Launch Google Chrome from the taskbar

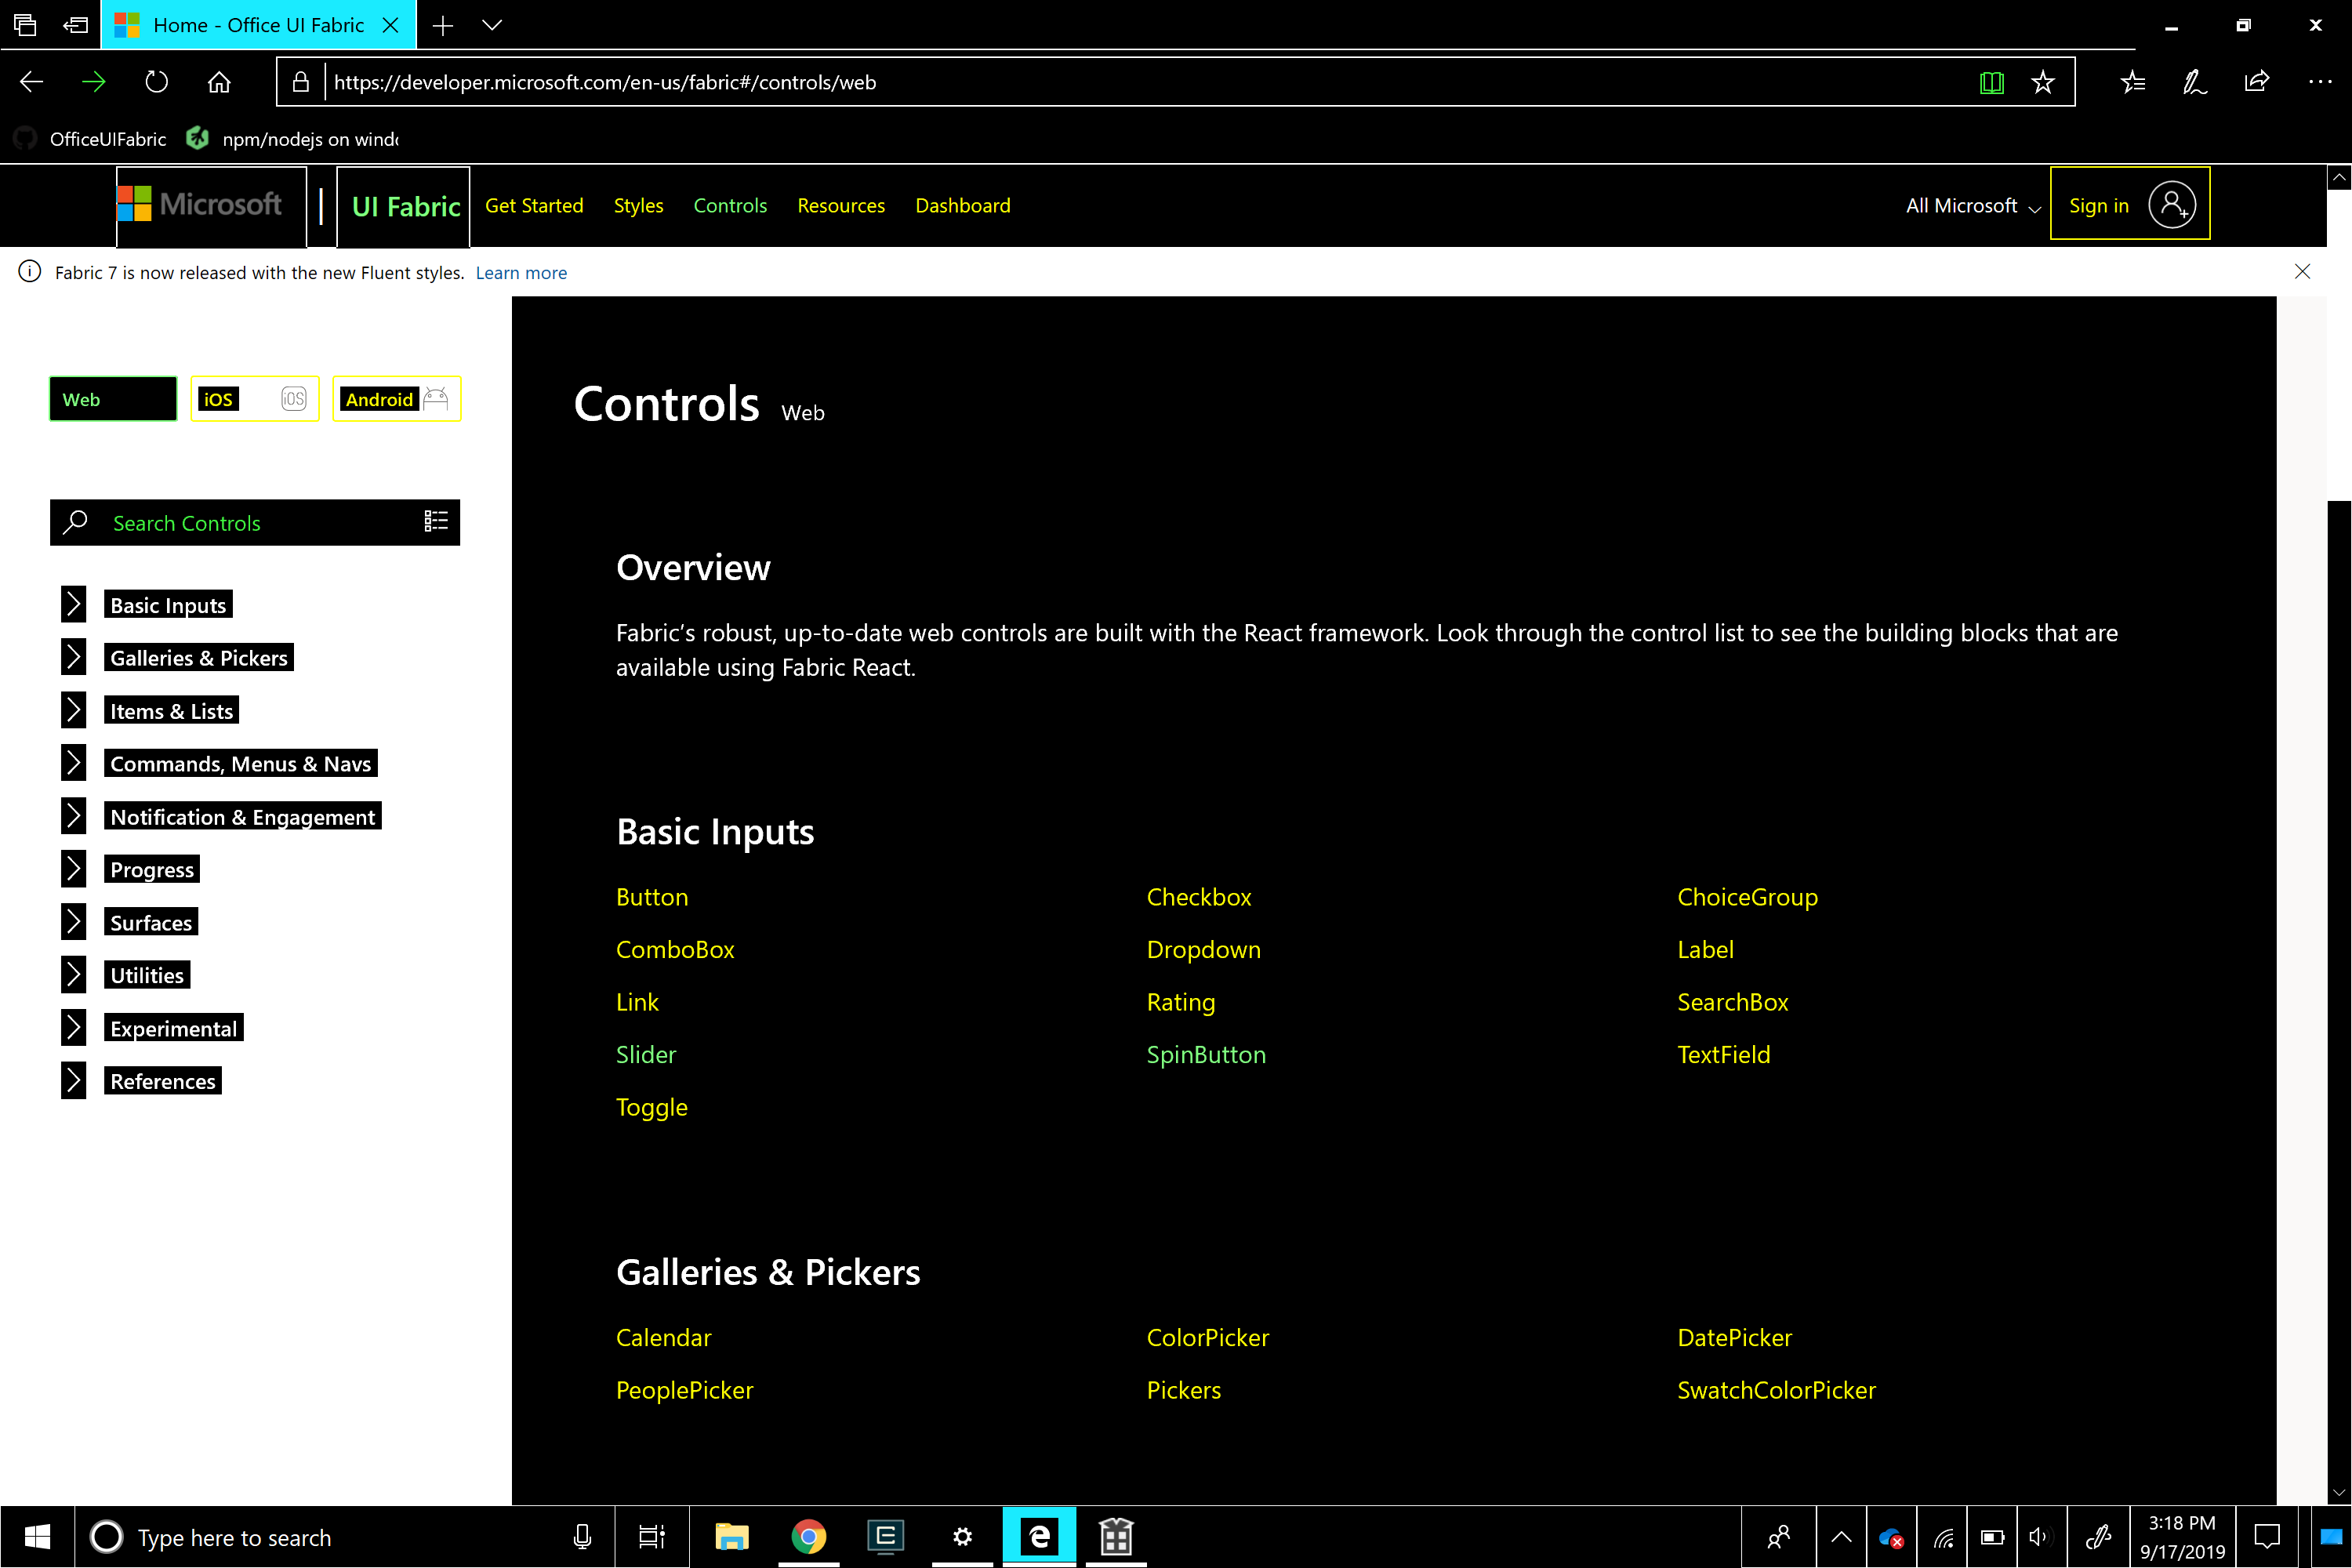tap(808, 1537)
